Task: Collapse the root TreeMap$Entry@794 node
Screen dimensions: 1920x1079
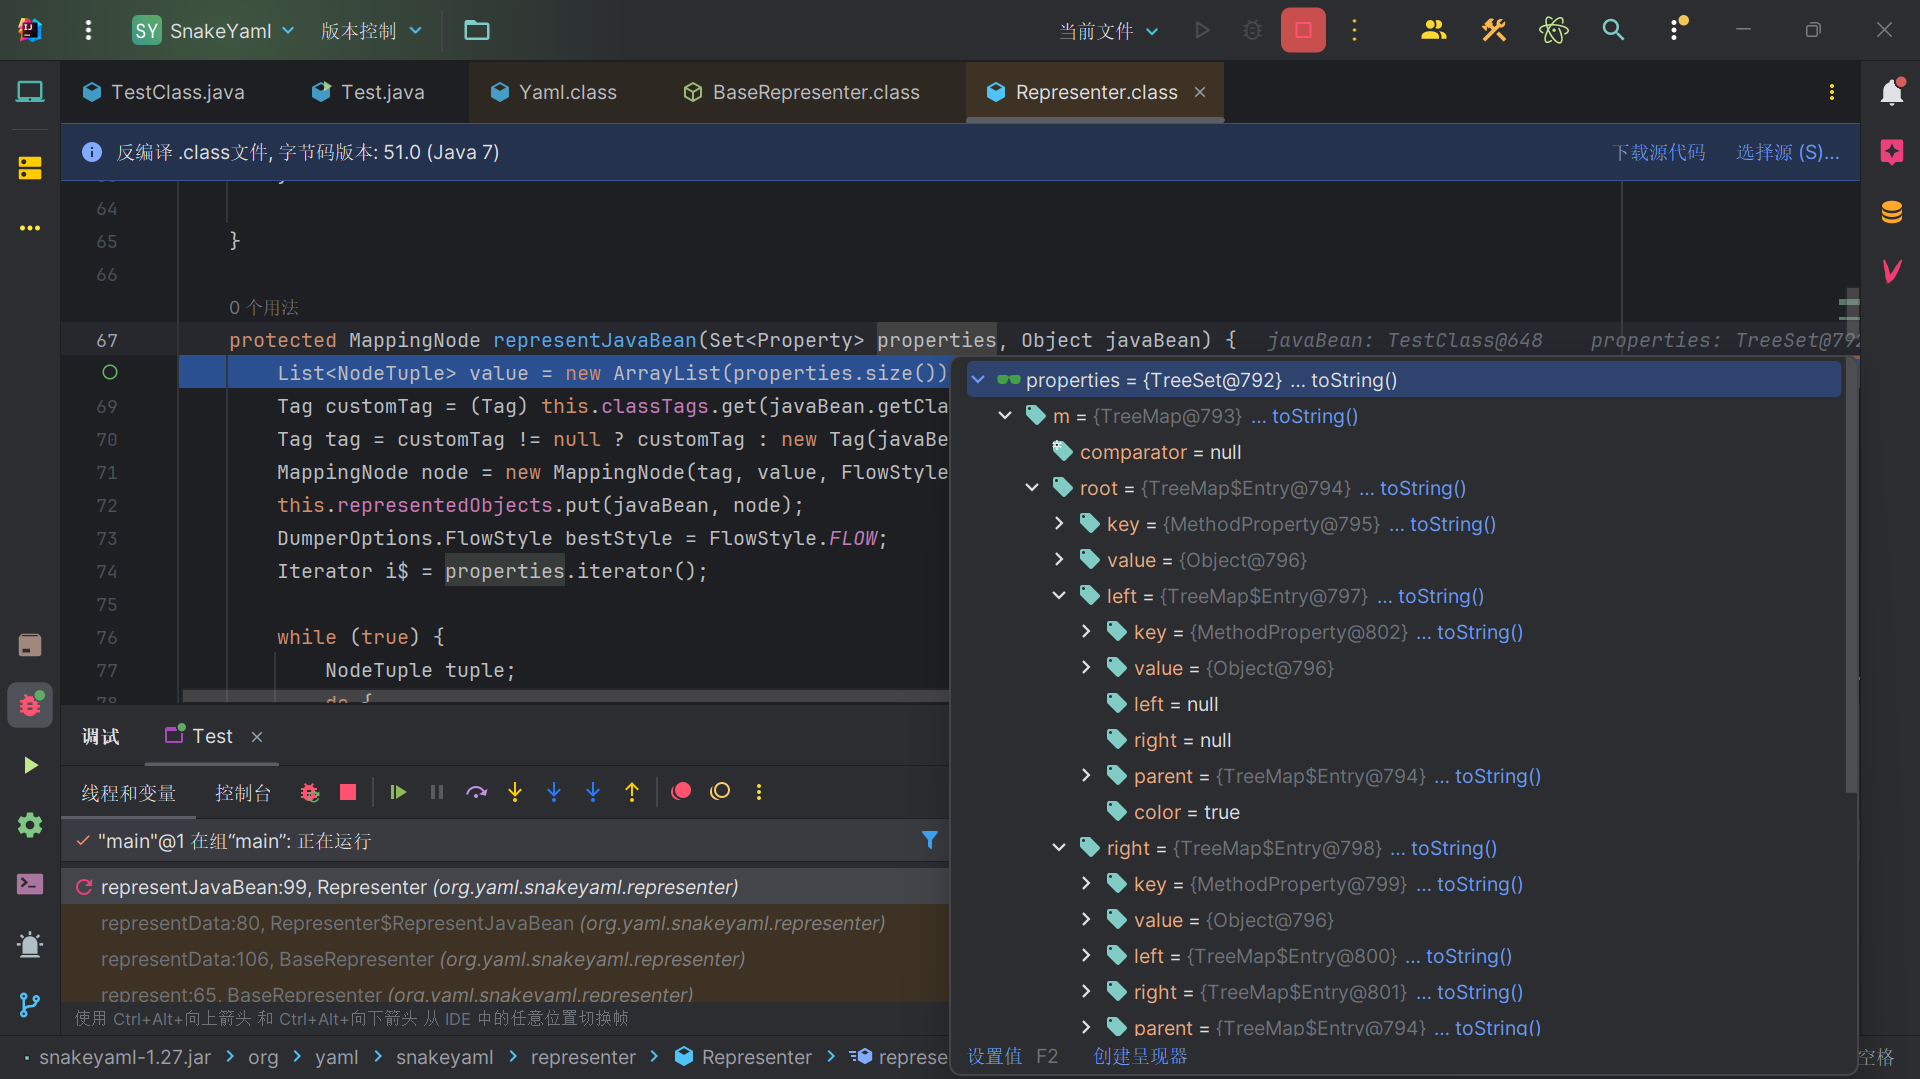Action: 1032,488
